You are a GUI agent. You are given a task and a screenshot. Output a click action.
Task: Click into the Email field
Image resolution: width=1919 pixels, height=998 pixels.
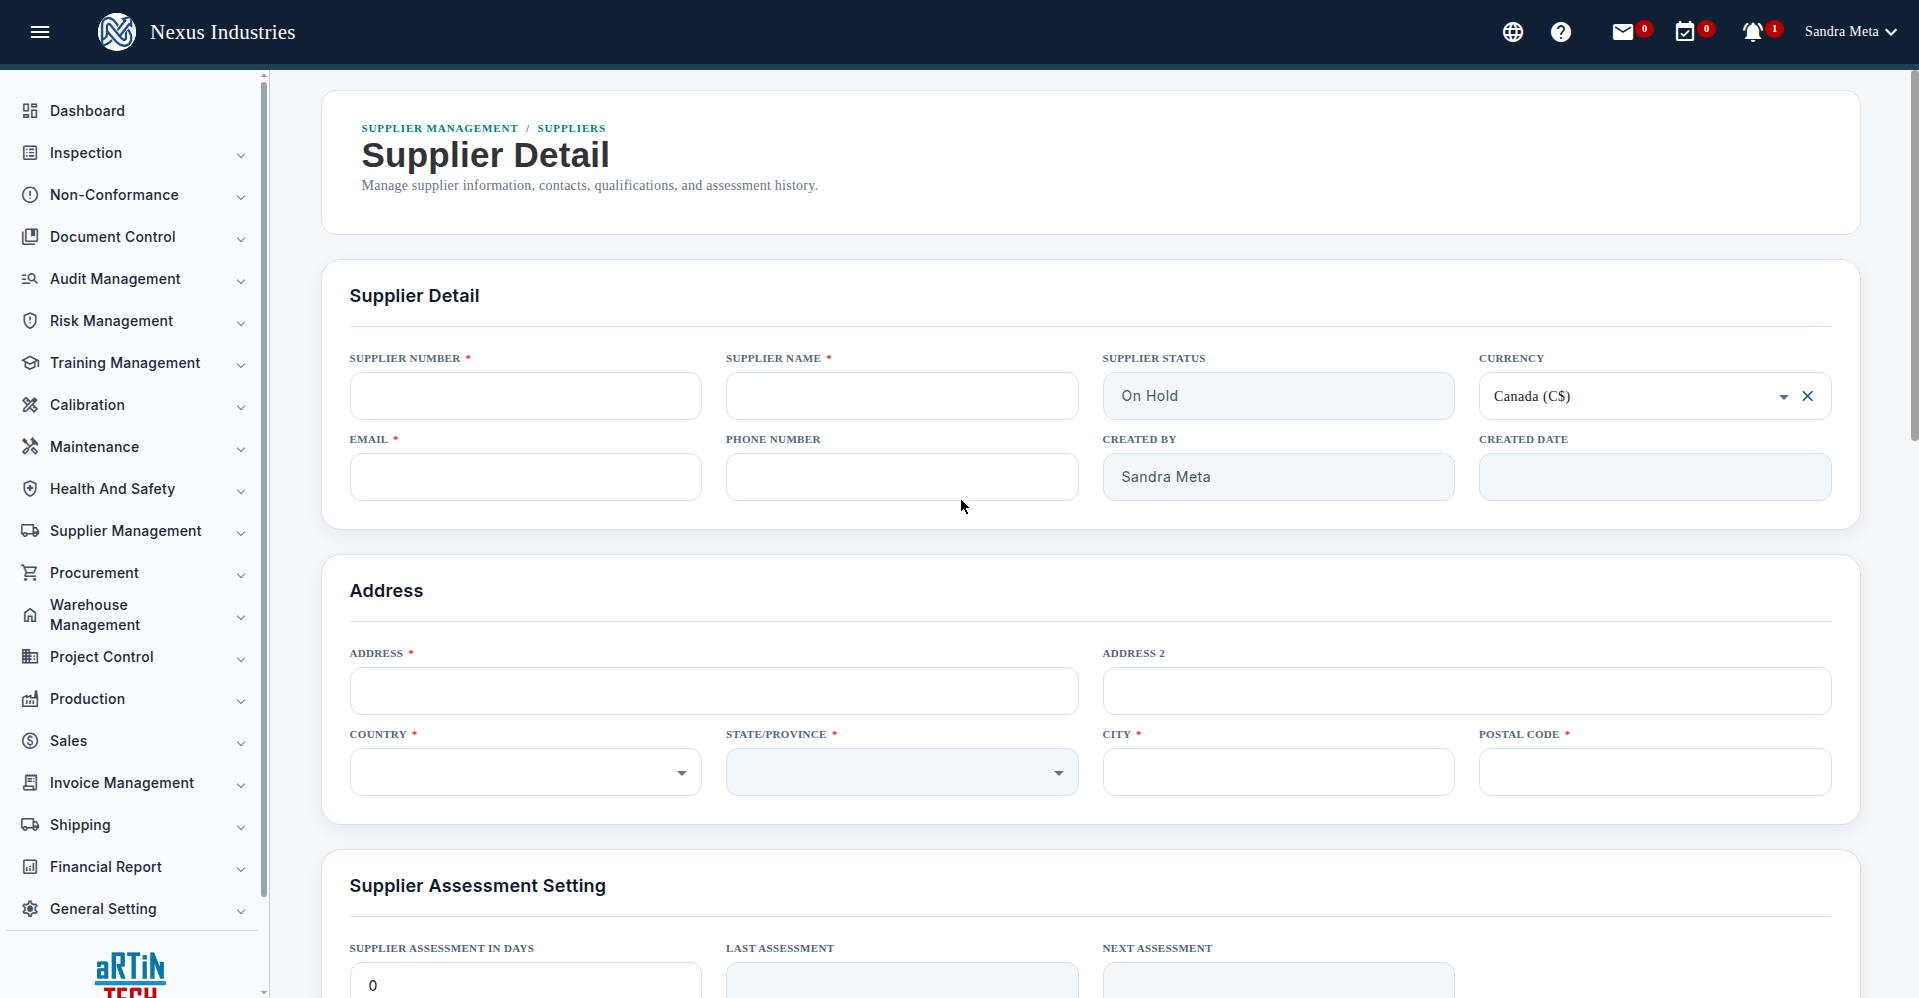point(526,477)
